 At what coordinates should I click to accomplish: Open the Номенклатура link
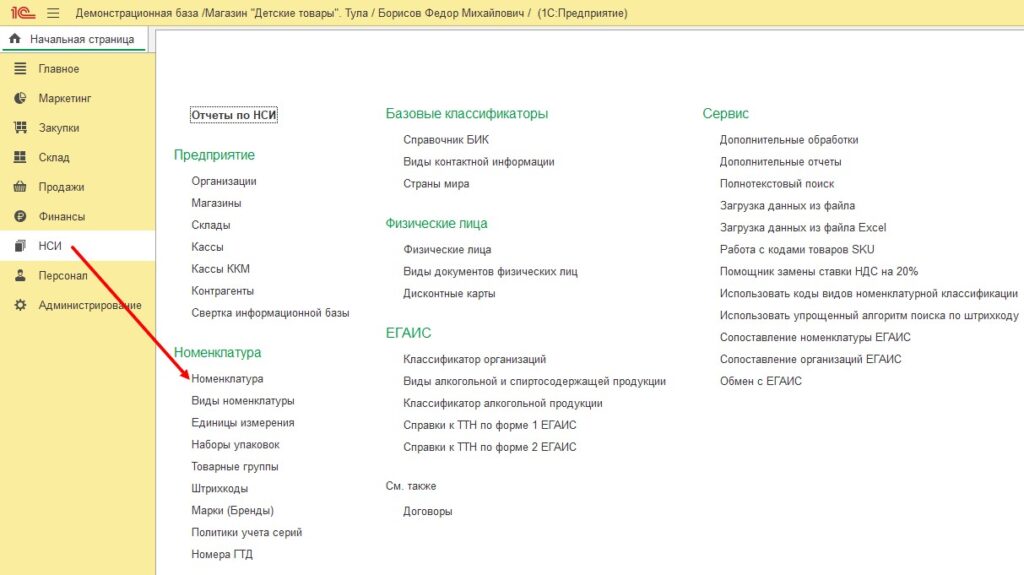(x=227, y=379)
